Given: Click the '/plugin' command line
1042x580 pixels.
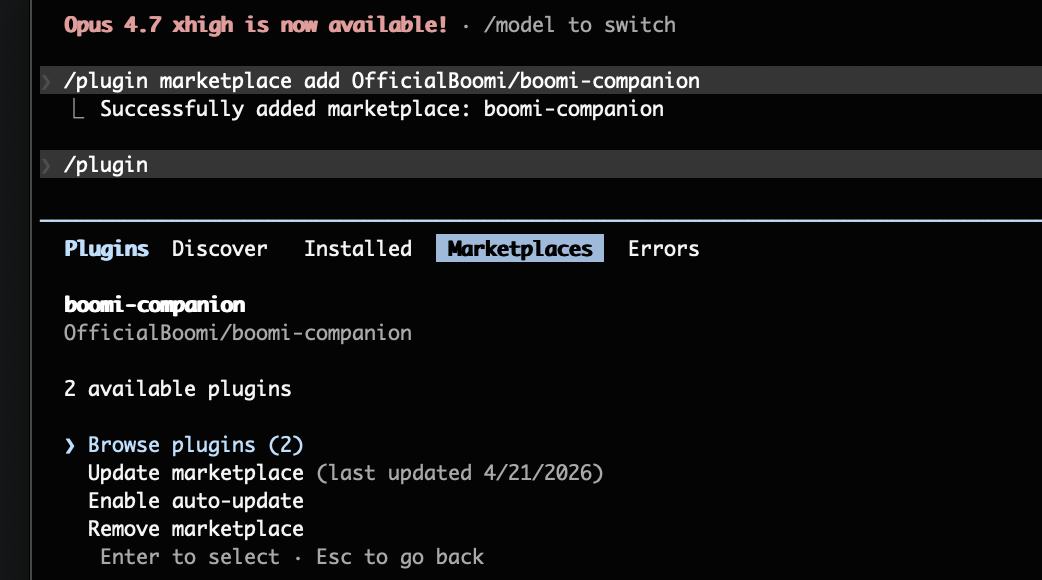Looking at the screenshot, I should point(541,164).
